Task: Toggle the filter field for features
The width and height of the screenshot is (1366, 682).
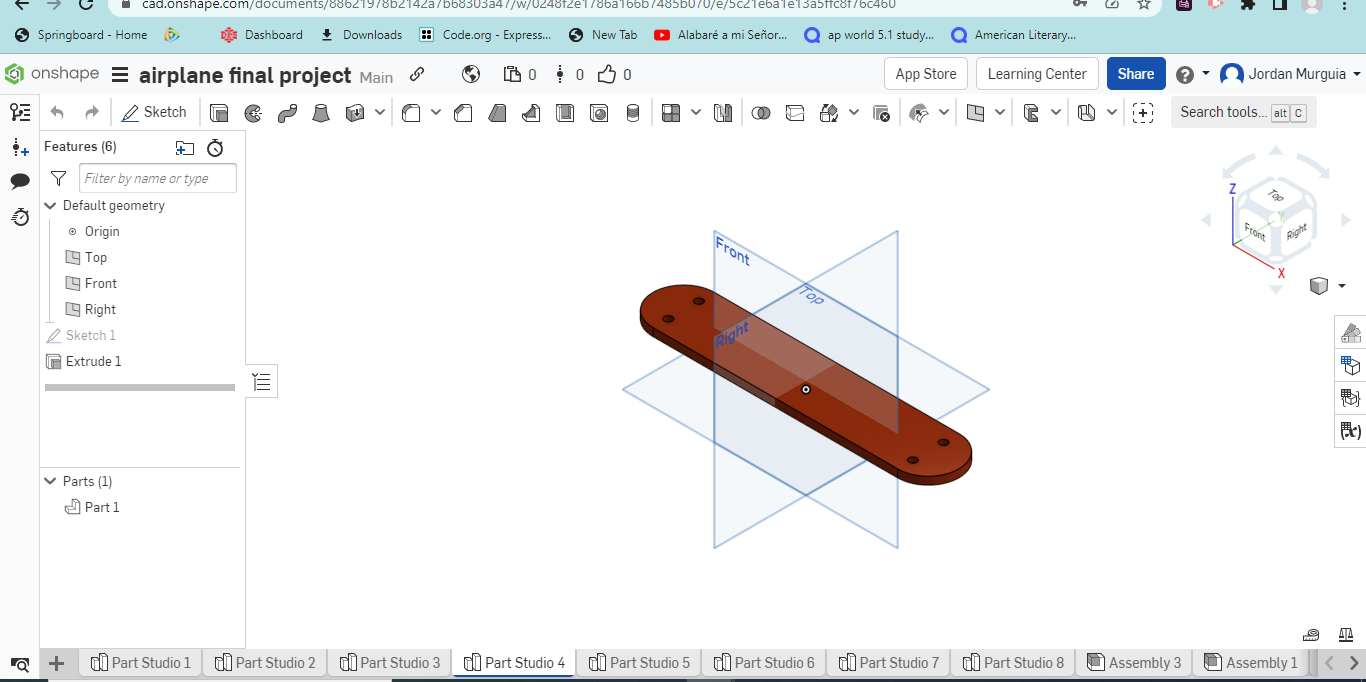Action: (x=58, y=178)
